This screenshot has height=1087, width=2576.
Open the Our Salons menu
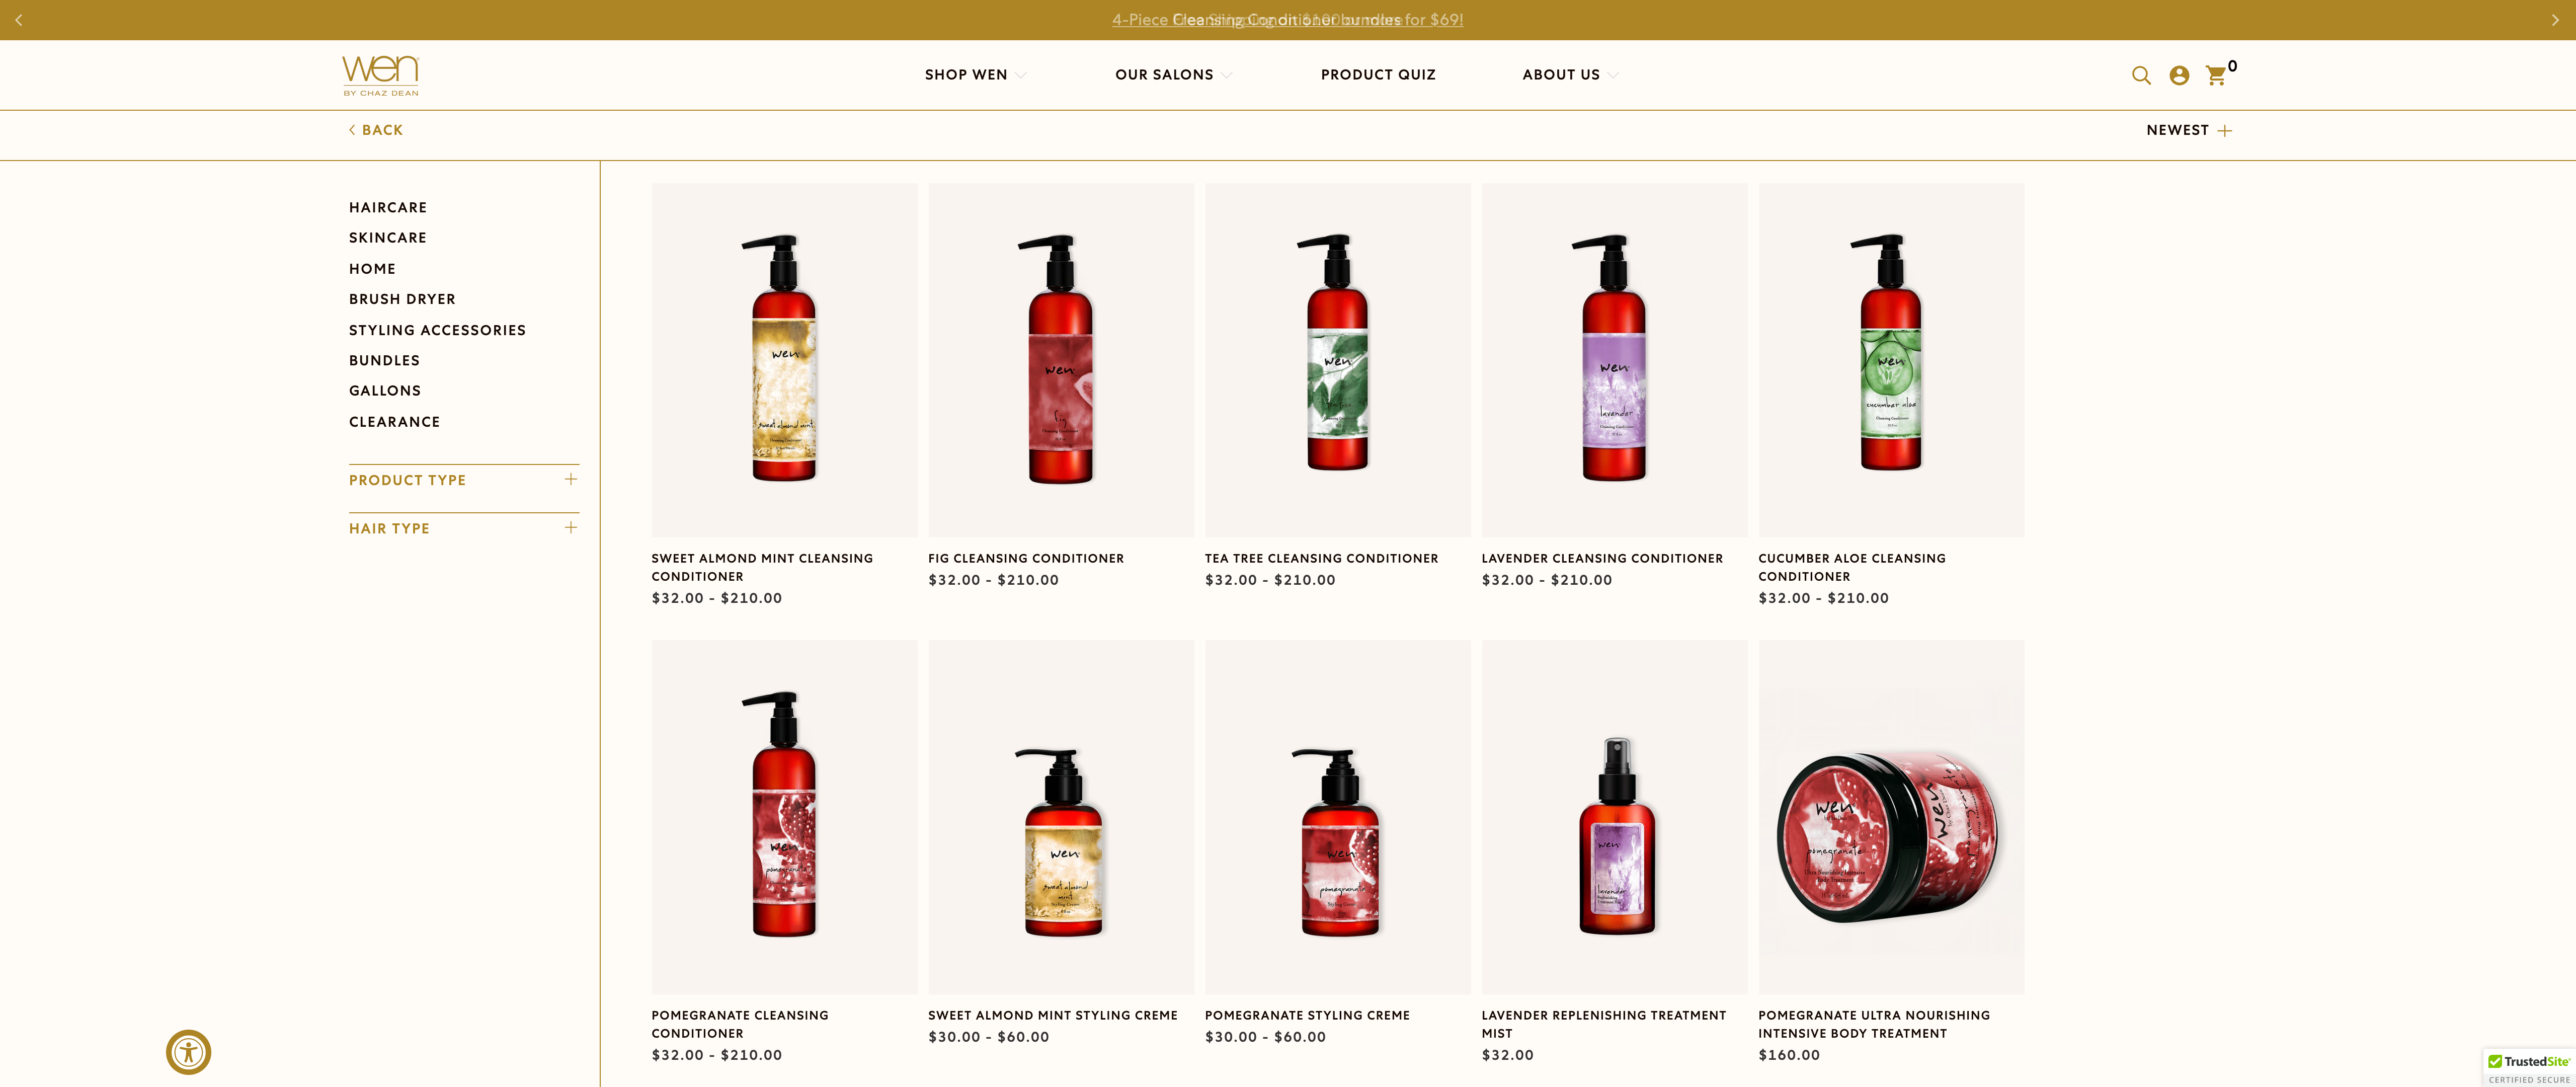point(1173,75)
